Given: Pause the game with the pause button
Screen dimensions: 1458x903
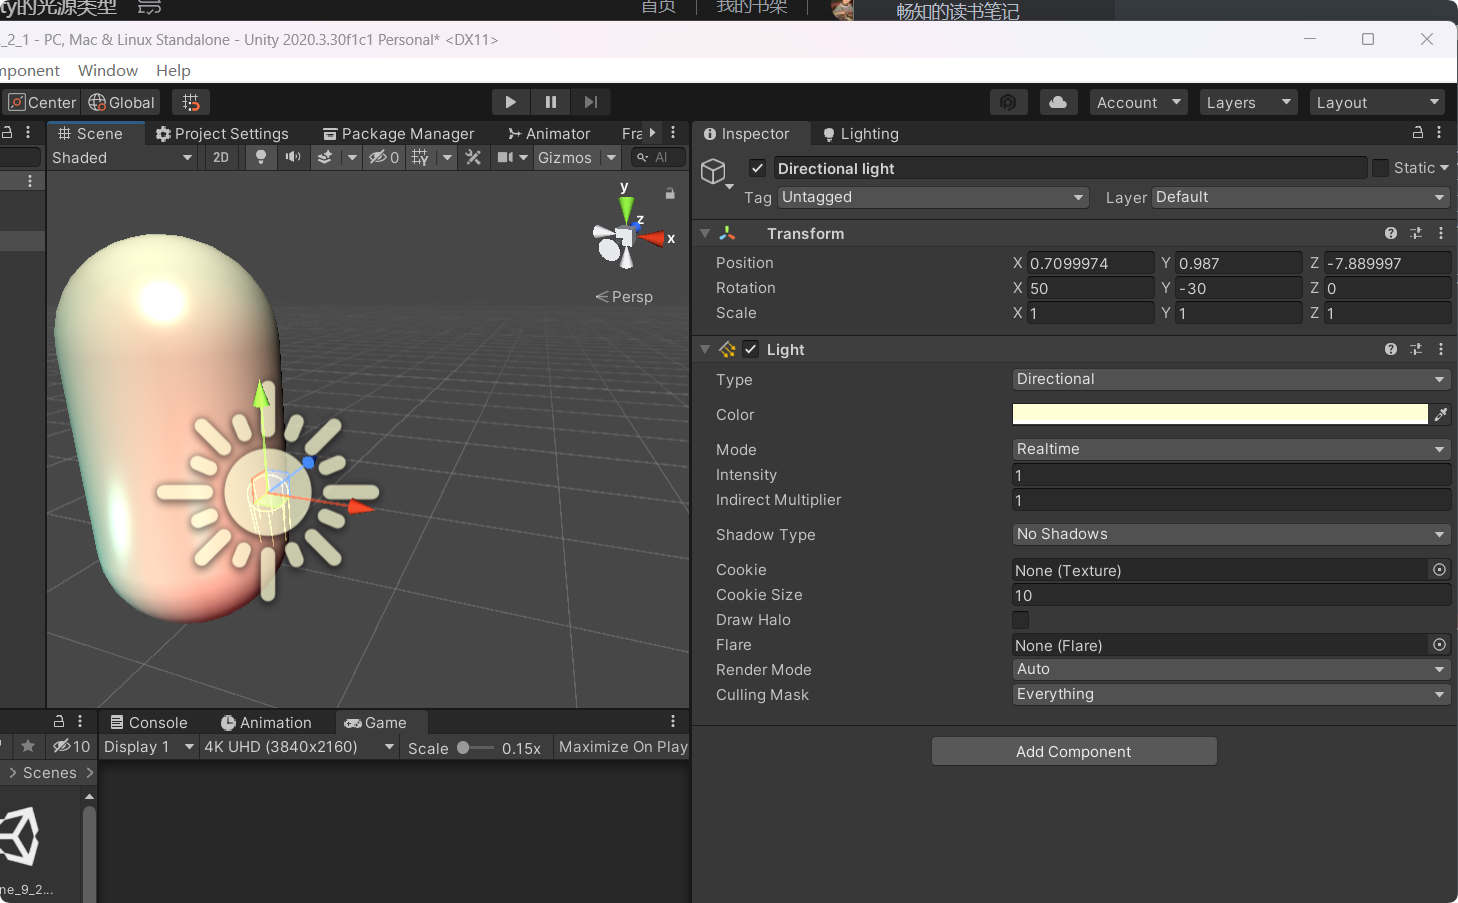Looking at the screenshot, I should pyautogui.click(x=551, y=102).
